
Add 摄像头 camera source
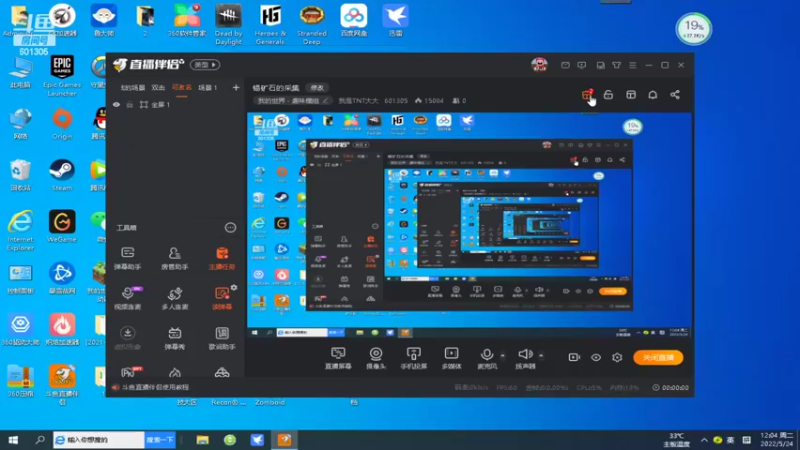[x=376, y=358]
